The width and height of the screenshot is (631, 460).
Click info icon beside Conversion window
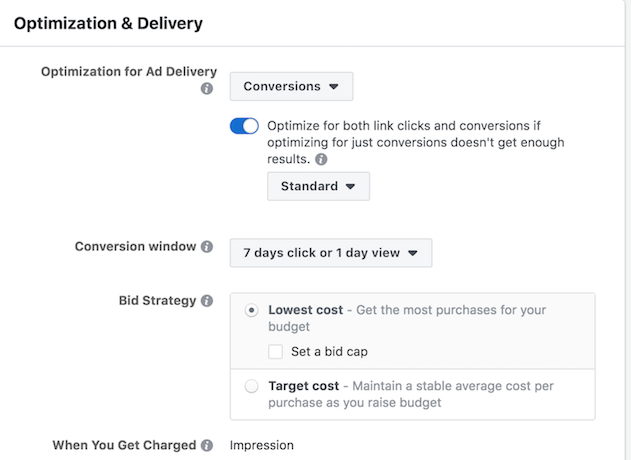click(207, 246)
